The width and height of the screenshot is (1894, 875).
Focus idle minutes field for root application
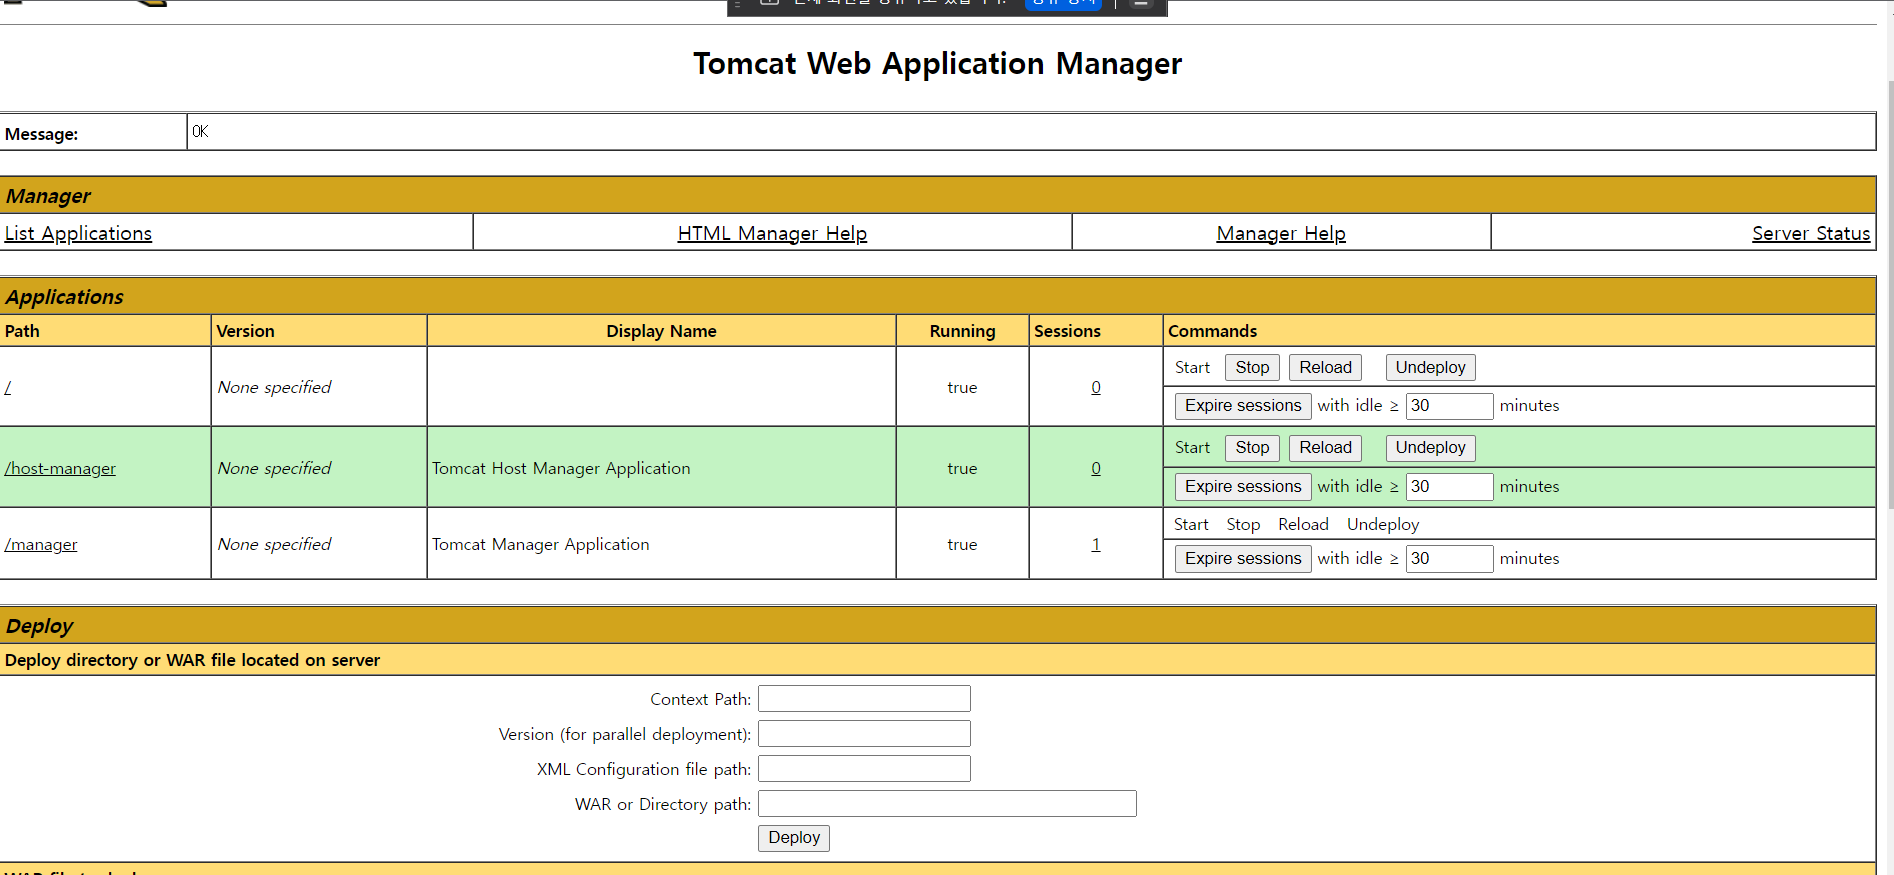click(x=1449, y=405)
